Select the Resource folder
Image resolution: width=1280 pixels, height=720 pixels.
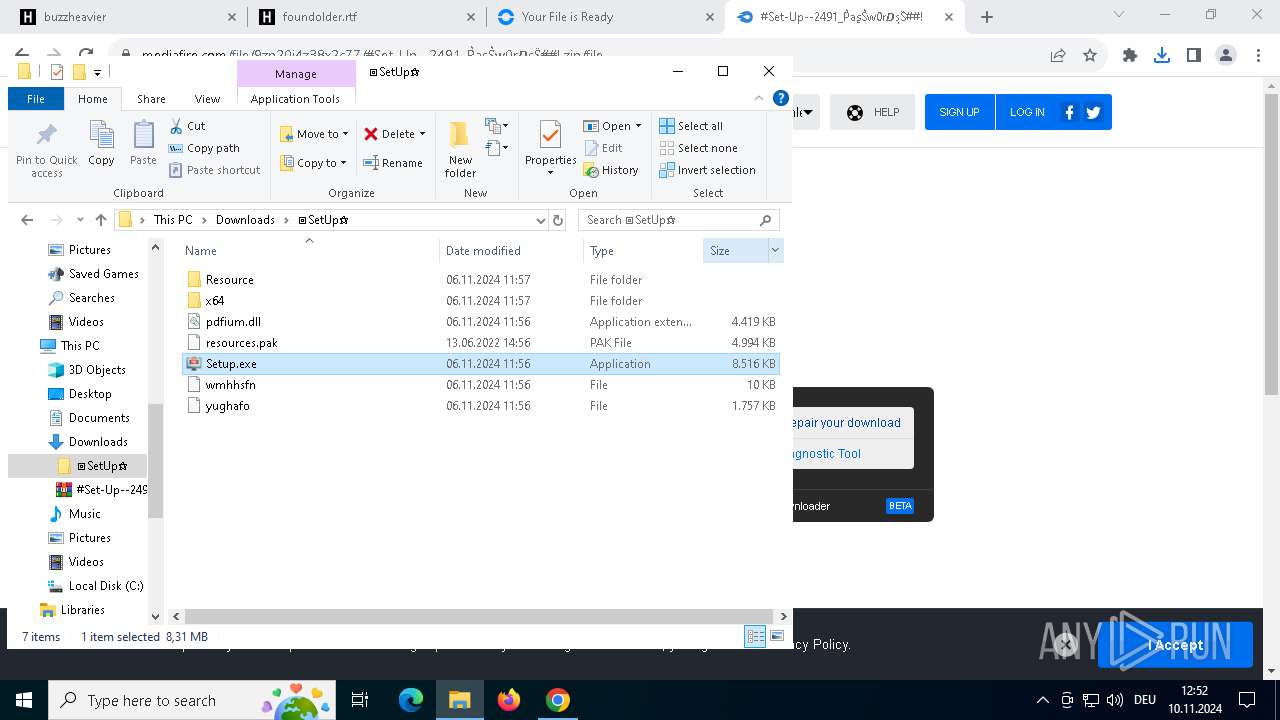229,280
